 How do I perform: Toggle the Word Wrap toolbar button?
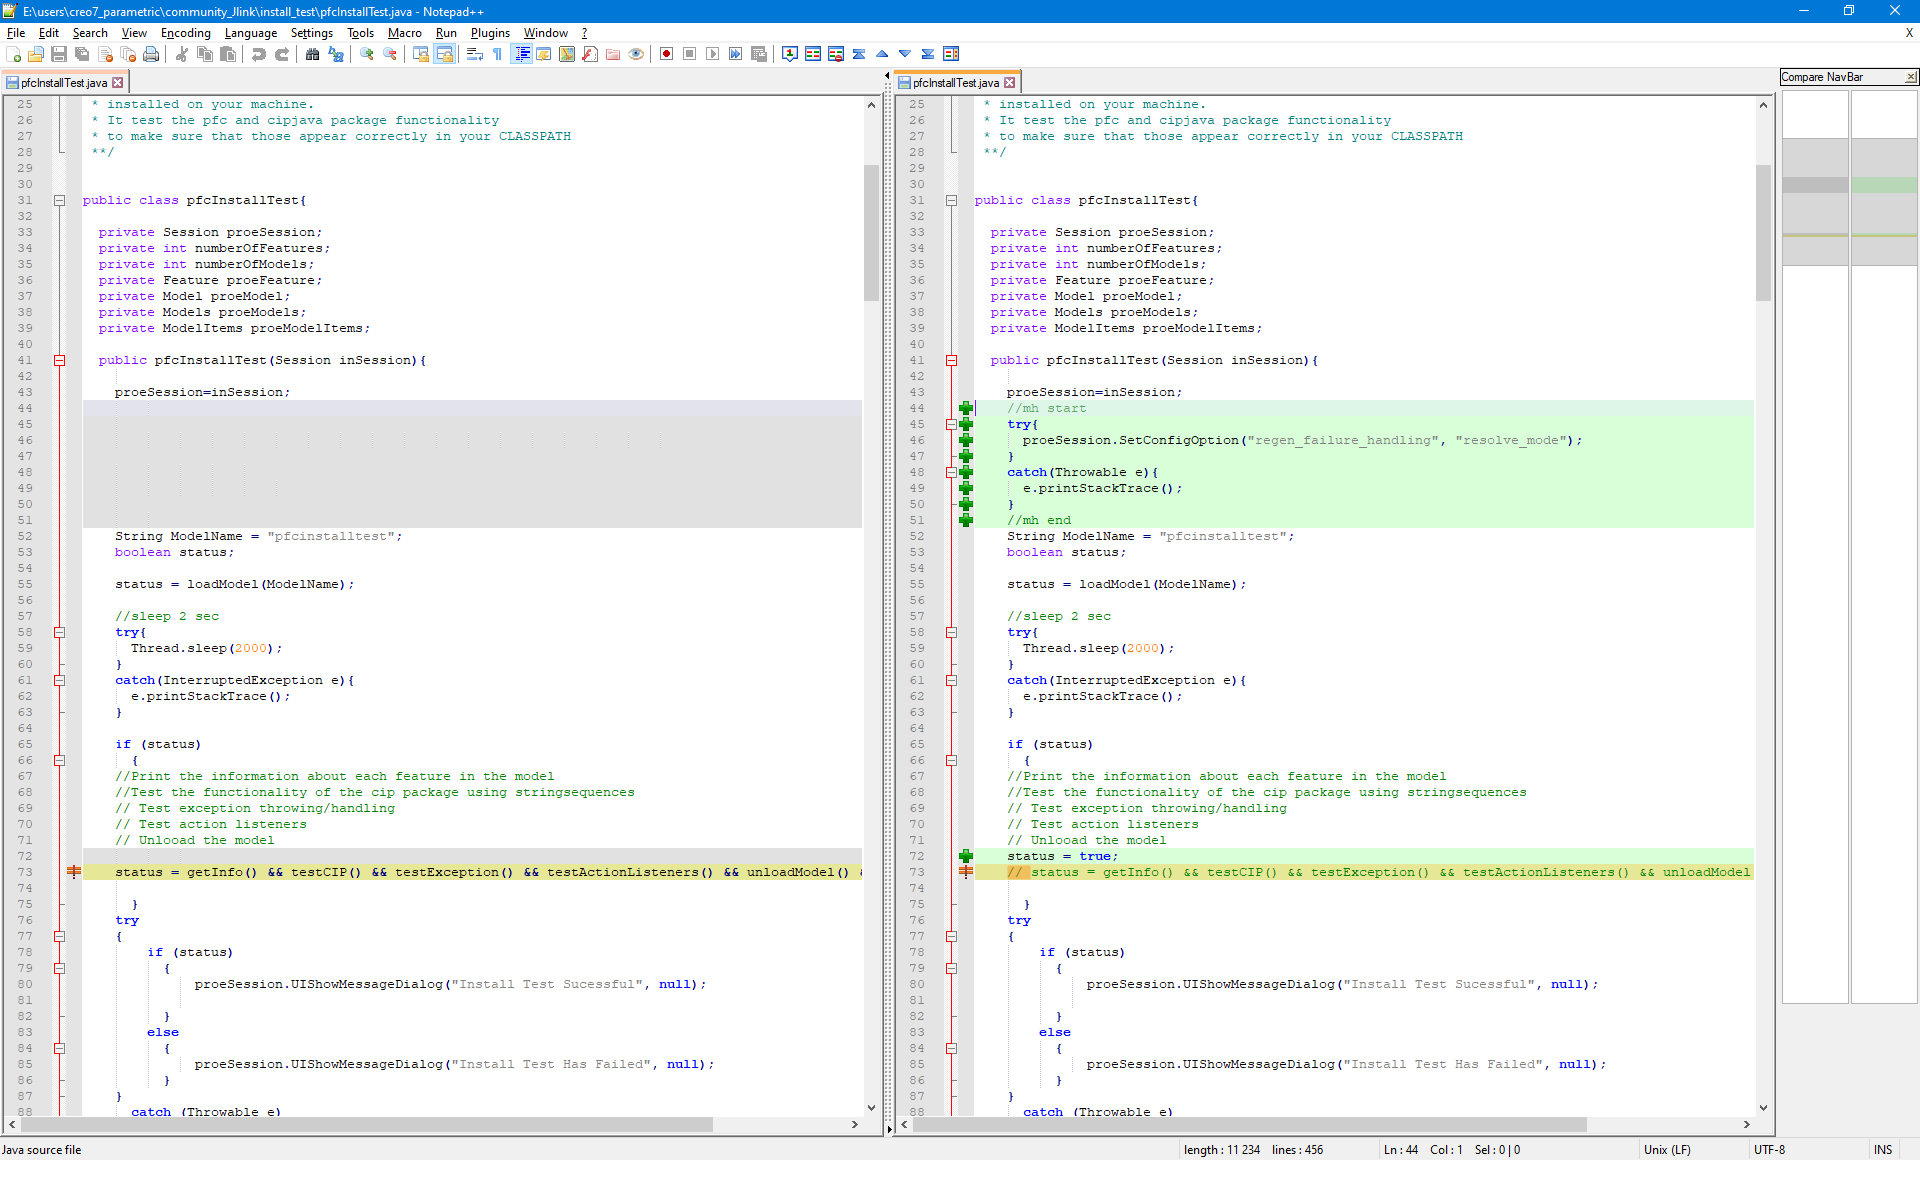[x=475, y=54]
